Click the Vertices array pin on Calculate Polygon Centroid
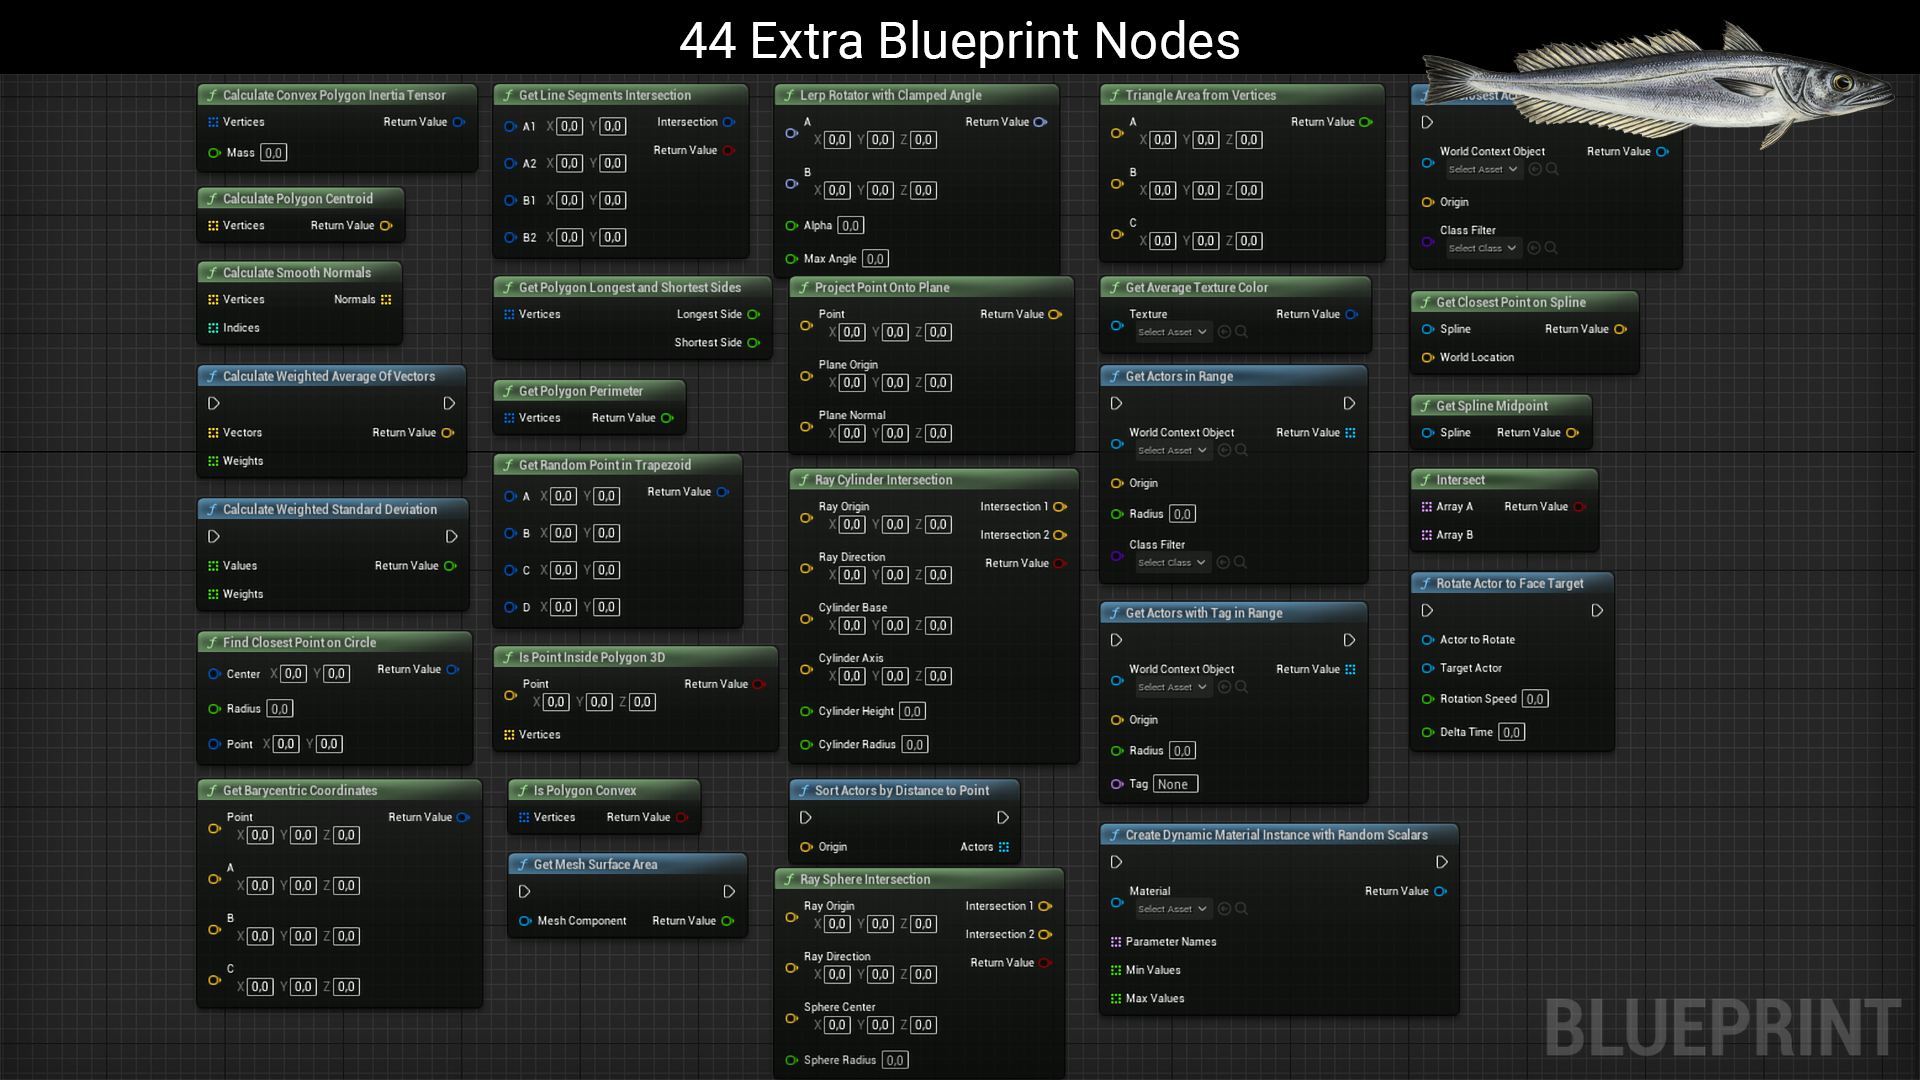Image resolution: width=1920 pixels, height=1080 pixels. tap(213, 226)
